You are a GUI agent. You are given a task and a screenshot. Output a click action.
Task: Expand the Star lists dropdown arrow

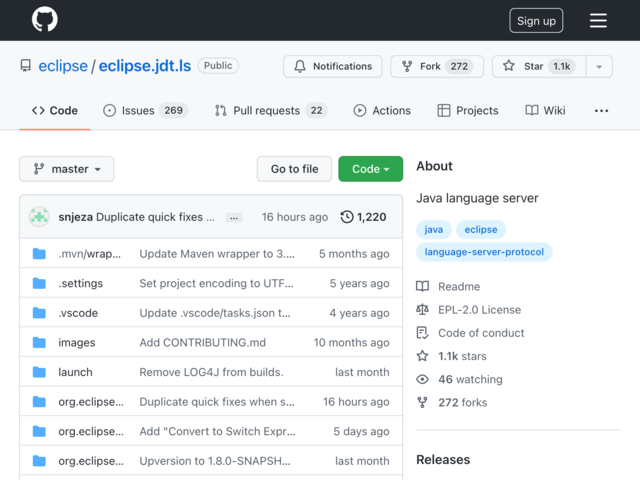pos(599,66)
